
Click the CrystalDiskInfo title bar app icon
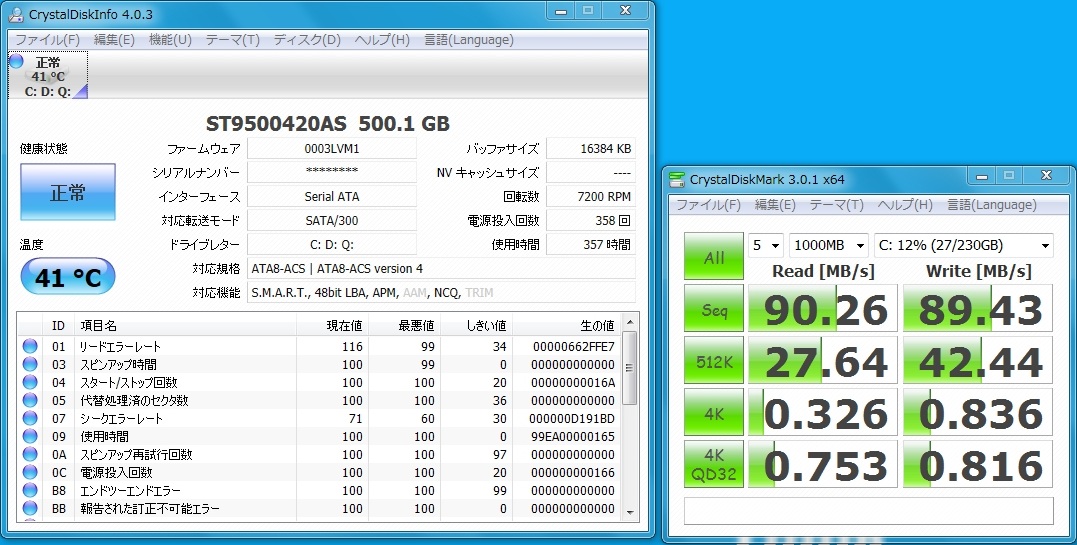point(15,14)
